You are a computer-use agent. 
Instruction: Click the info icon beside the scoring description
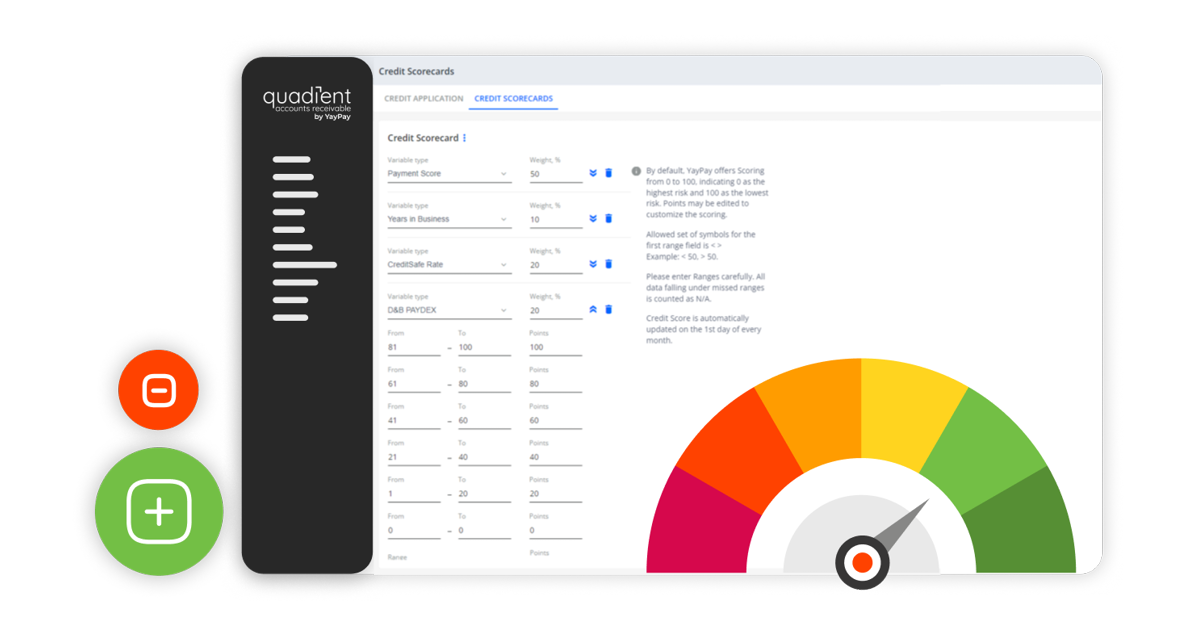pos(636,170)
